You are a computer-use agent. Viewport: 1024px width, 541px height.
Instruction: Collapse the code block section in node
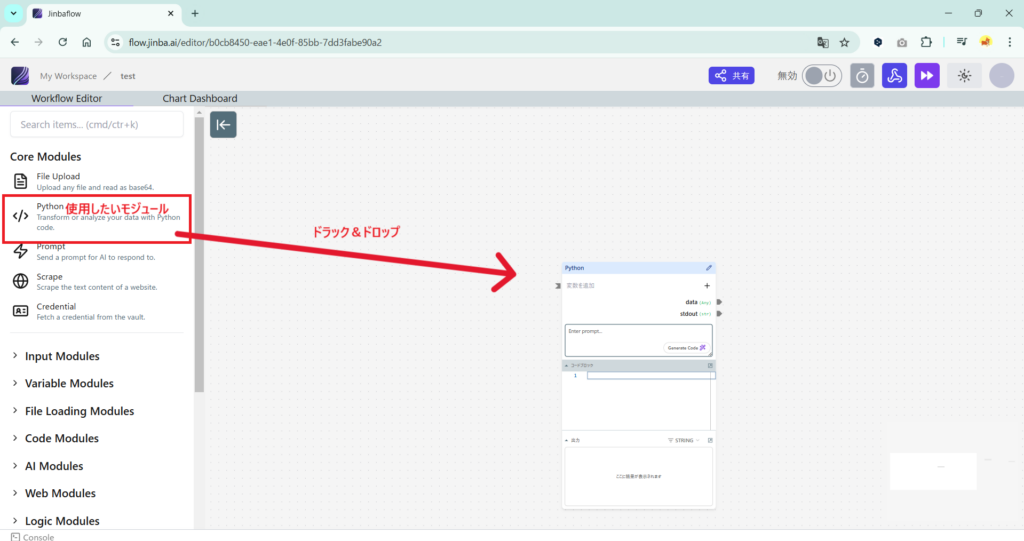pos(566,366)
